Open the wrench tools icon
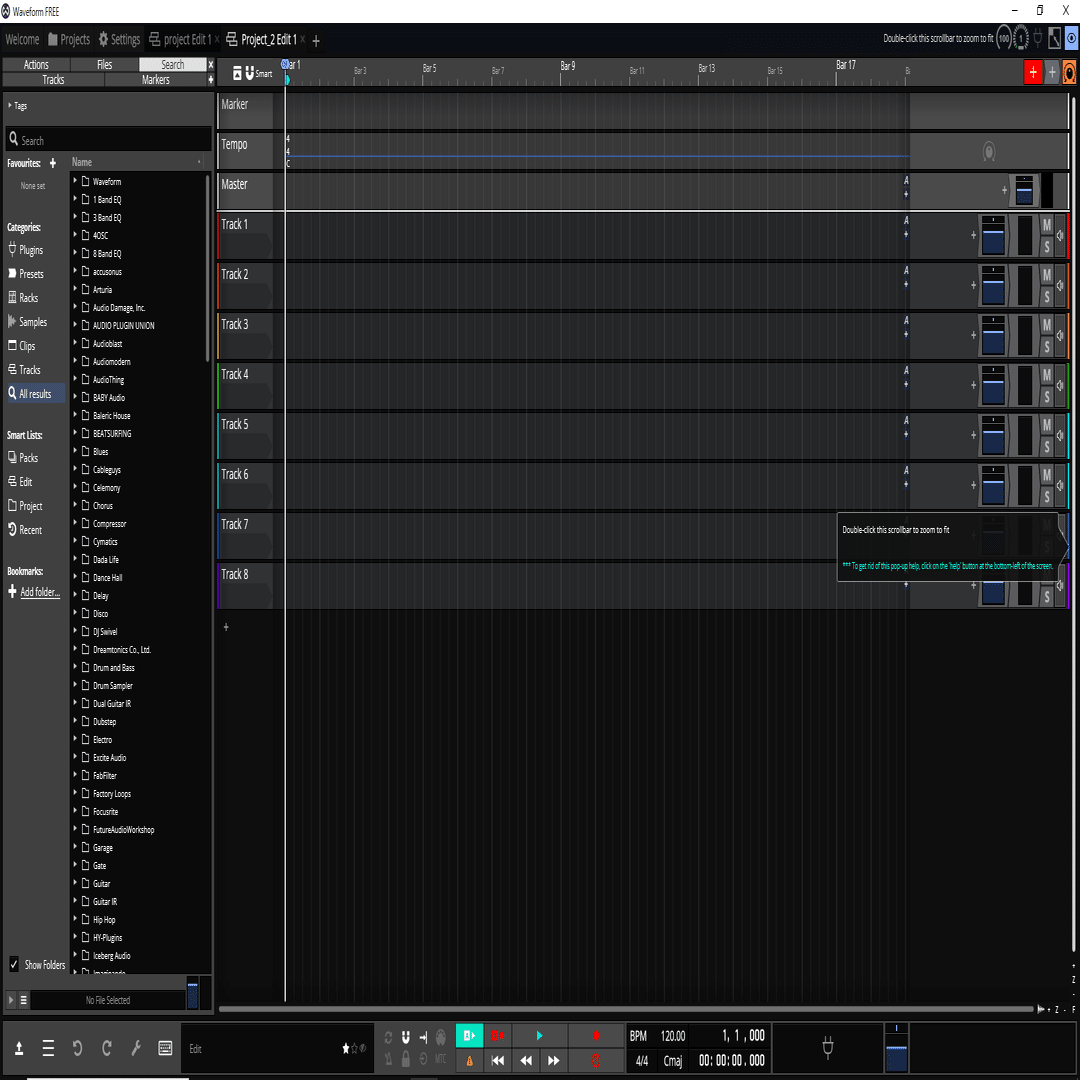1080x1080 pixels. tap(136, 1048)
